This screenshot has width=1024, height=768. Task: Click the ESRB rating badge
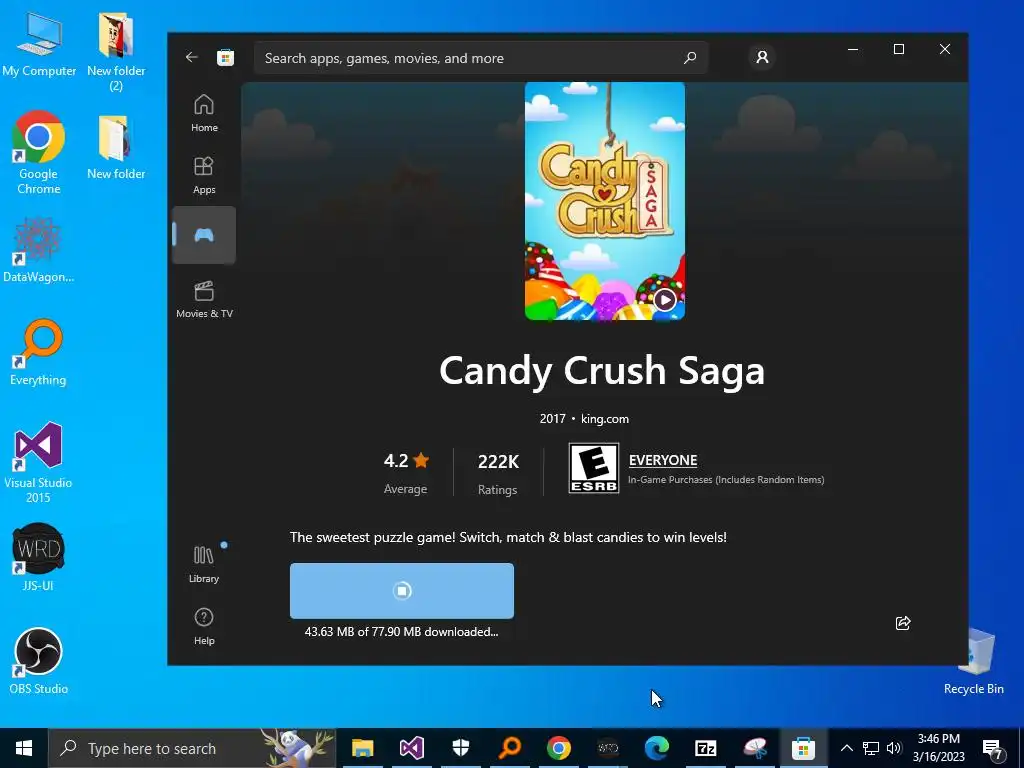pyautogui.click(x=594, y=468)
